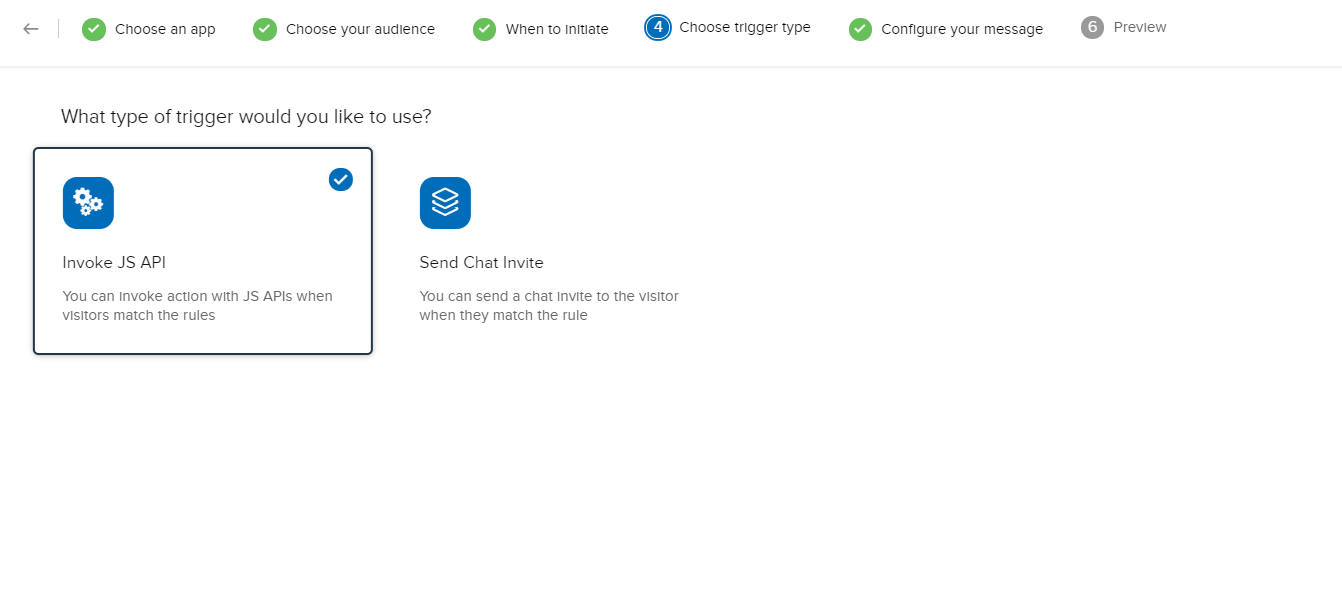Go back with the left arrow
This screenshot has width=1342, height=611.
click(31, 29)
